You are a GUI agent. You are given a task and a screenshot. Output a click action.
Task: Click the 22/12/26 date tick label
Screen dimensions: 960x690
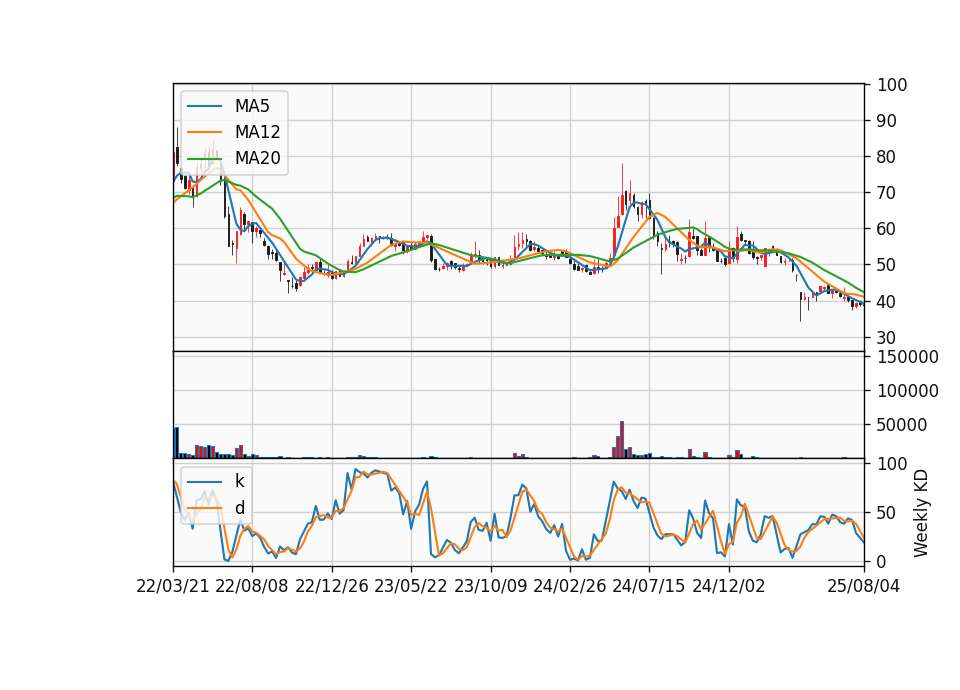pyautogui.click(x=332, y=586)
